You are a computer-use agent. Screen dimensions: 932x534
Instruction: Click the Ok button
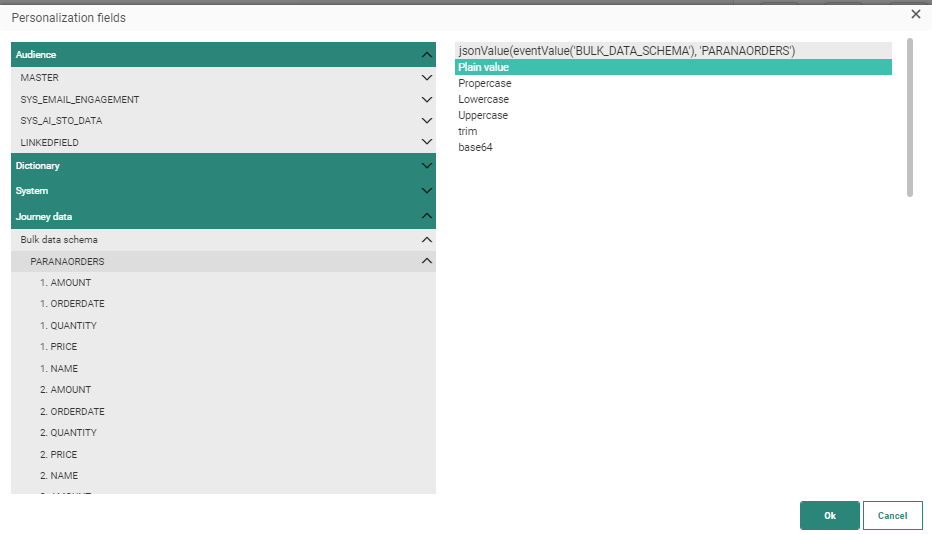[x=829, y=515]
